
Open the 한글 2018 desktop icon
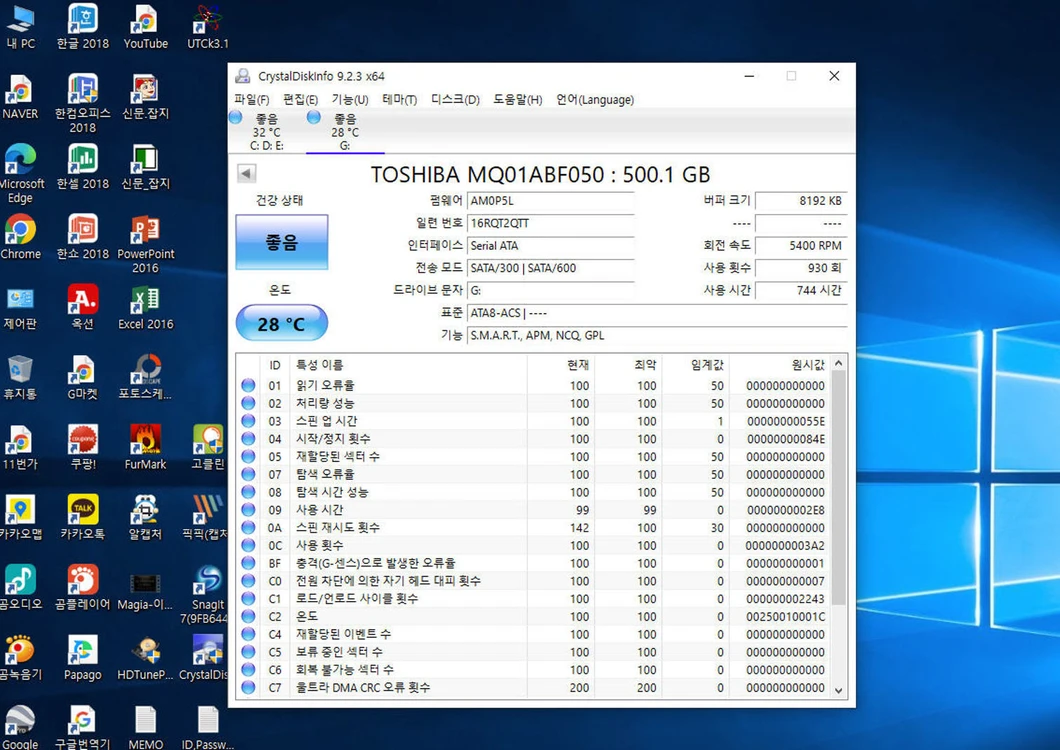82,27
